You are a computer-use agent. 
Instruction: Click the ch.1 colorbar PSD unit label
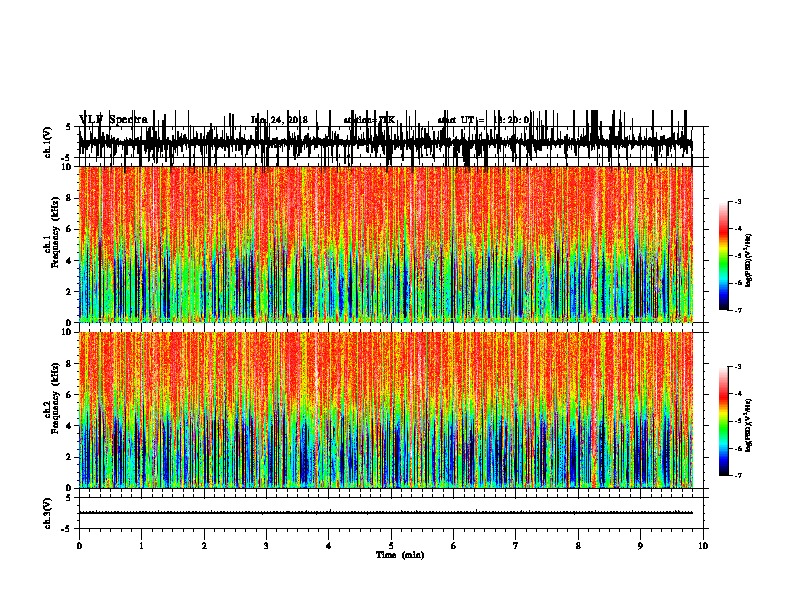(x=748, y=261)
